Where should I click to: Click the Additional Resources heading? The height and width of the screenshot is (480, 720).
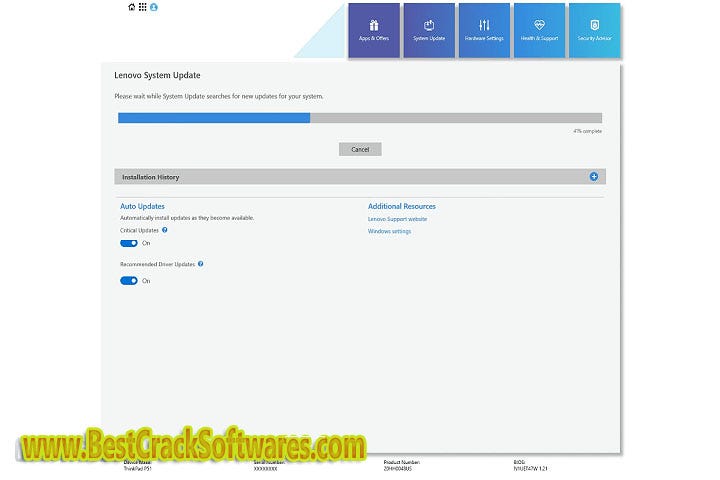click(x=402, y=206)
